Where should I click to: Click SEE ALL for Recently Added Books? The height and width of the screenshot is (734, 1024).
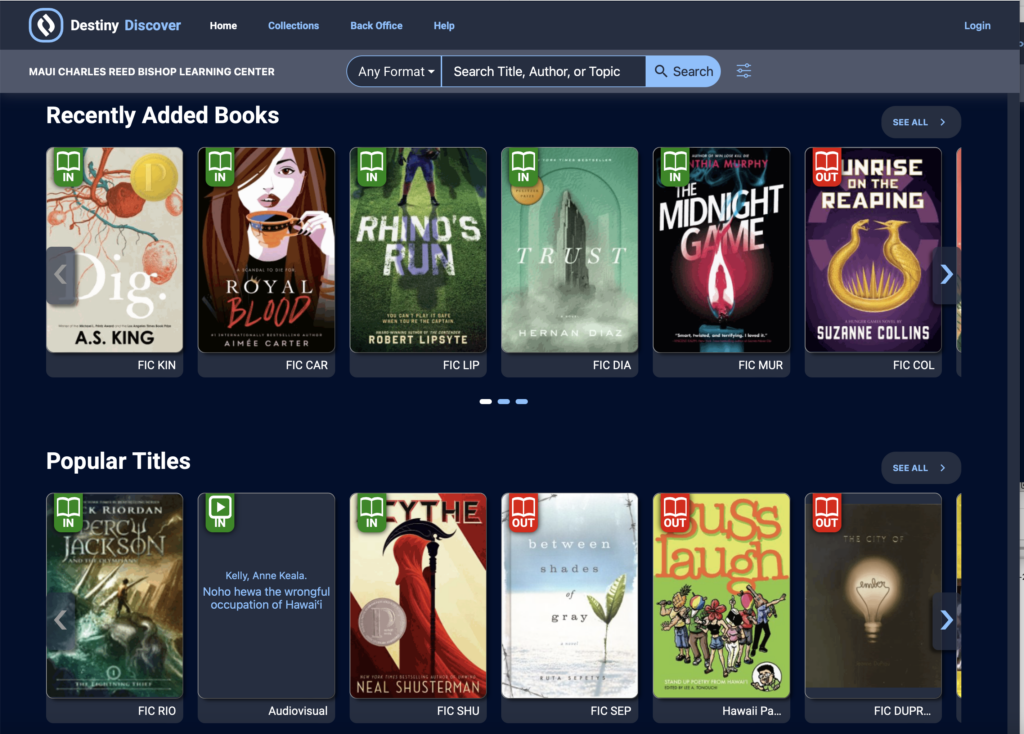[919, 121]
